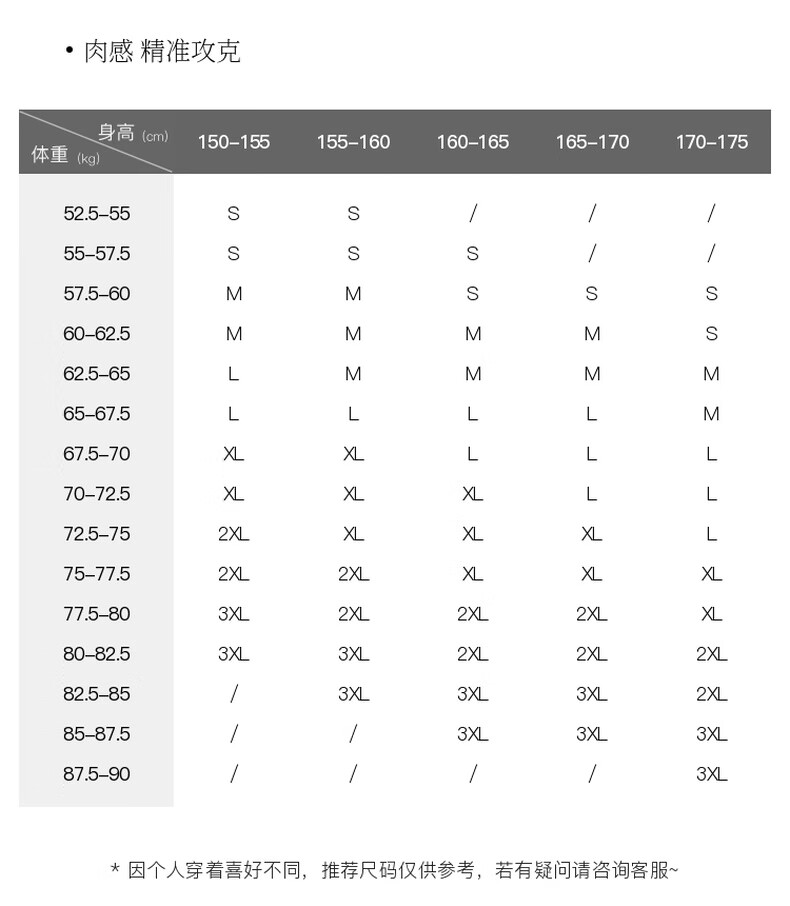Viewport: 790px width, 906px height.
Task: Select the 155–160 height column header
Action: point(353,142)
